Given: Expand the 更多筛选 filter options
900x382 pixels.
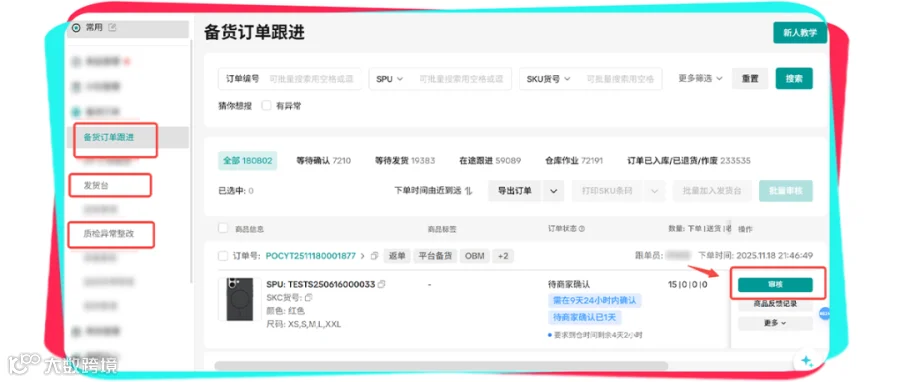Looking at the screenshot, I should (x=700, y=79).
